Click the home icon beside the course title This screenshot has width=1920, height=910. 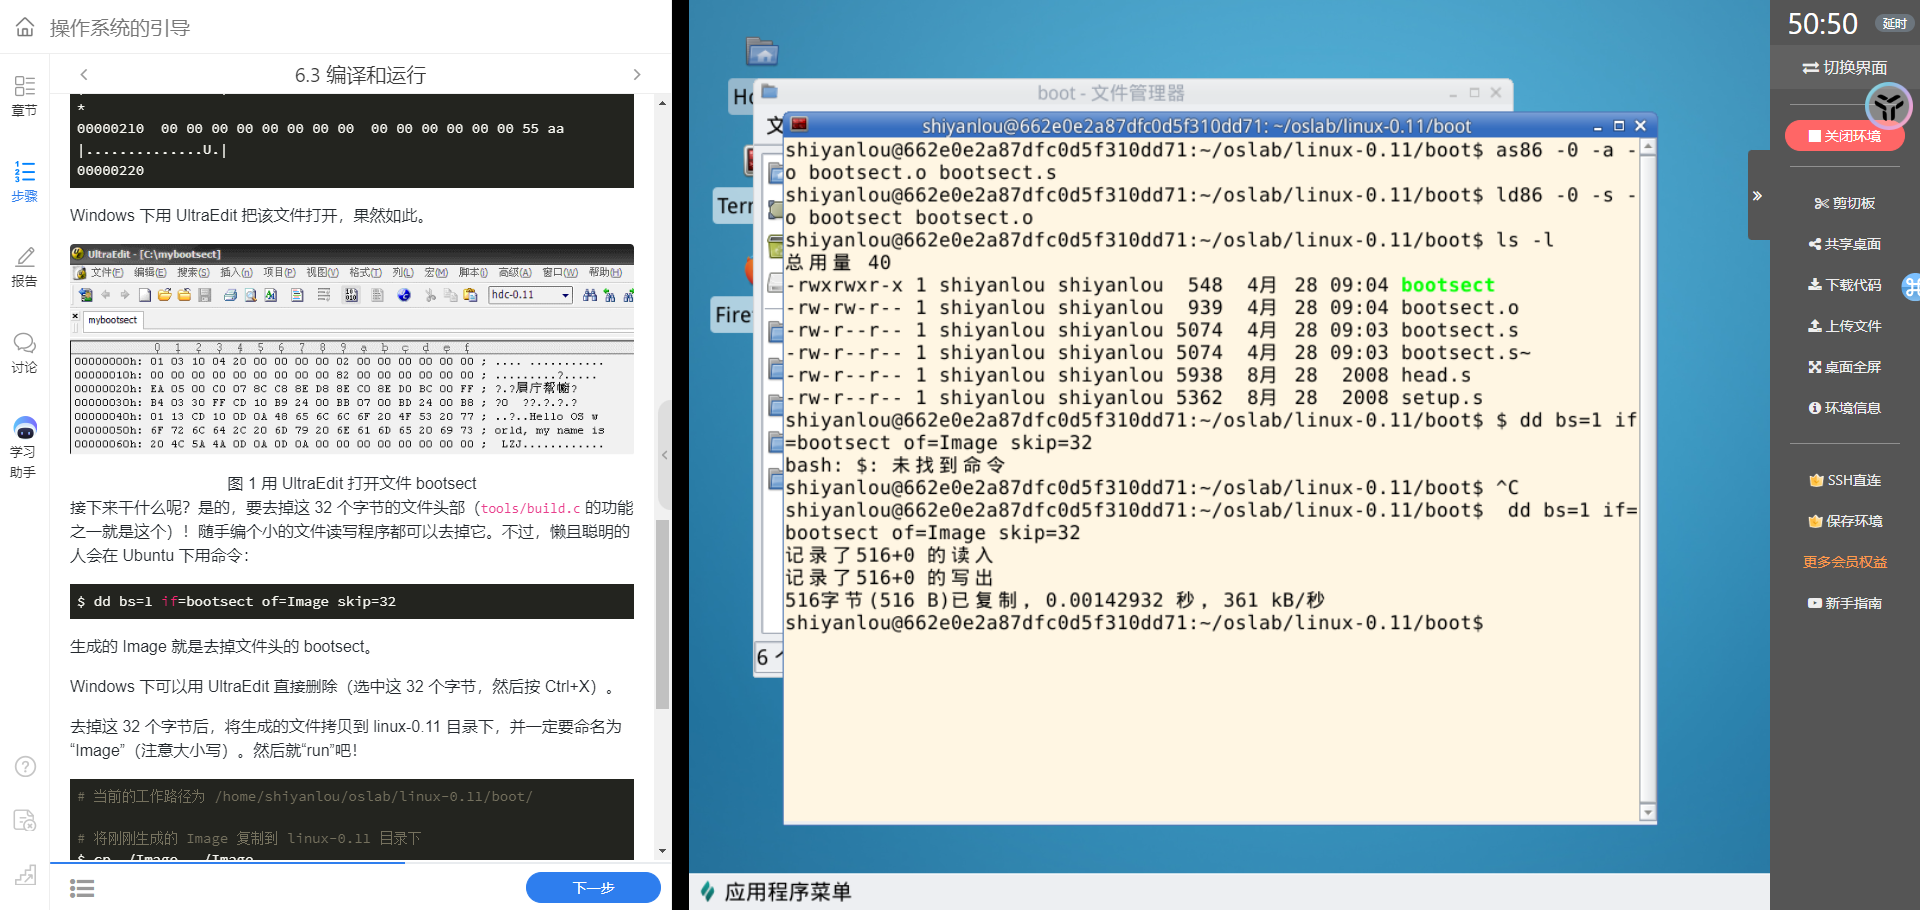pos(25,27)
